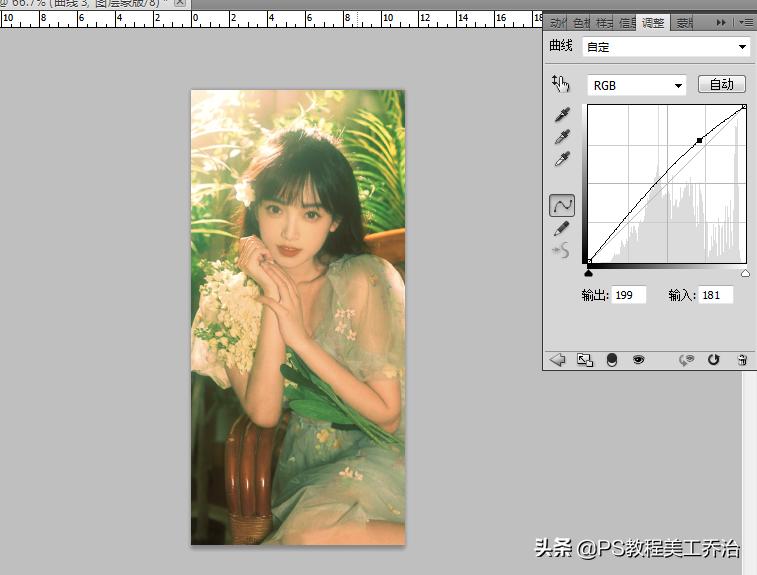Click the horizontal ruler at top
Viewport: 757px width, 575px height.
[271, 19]
